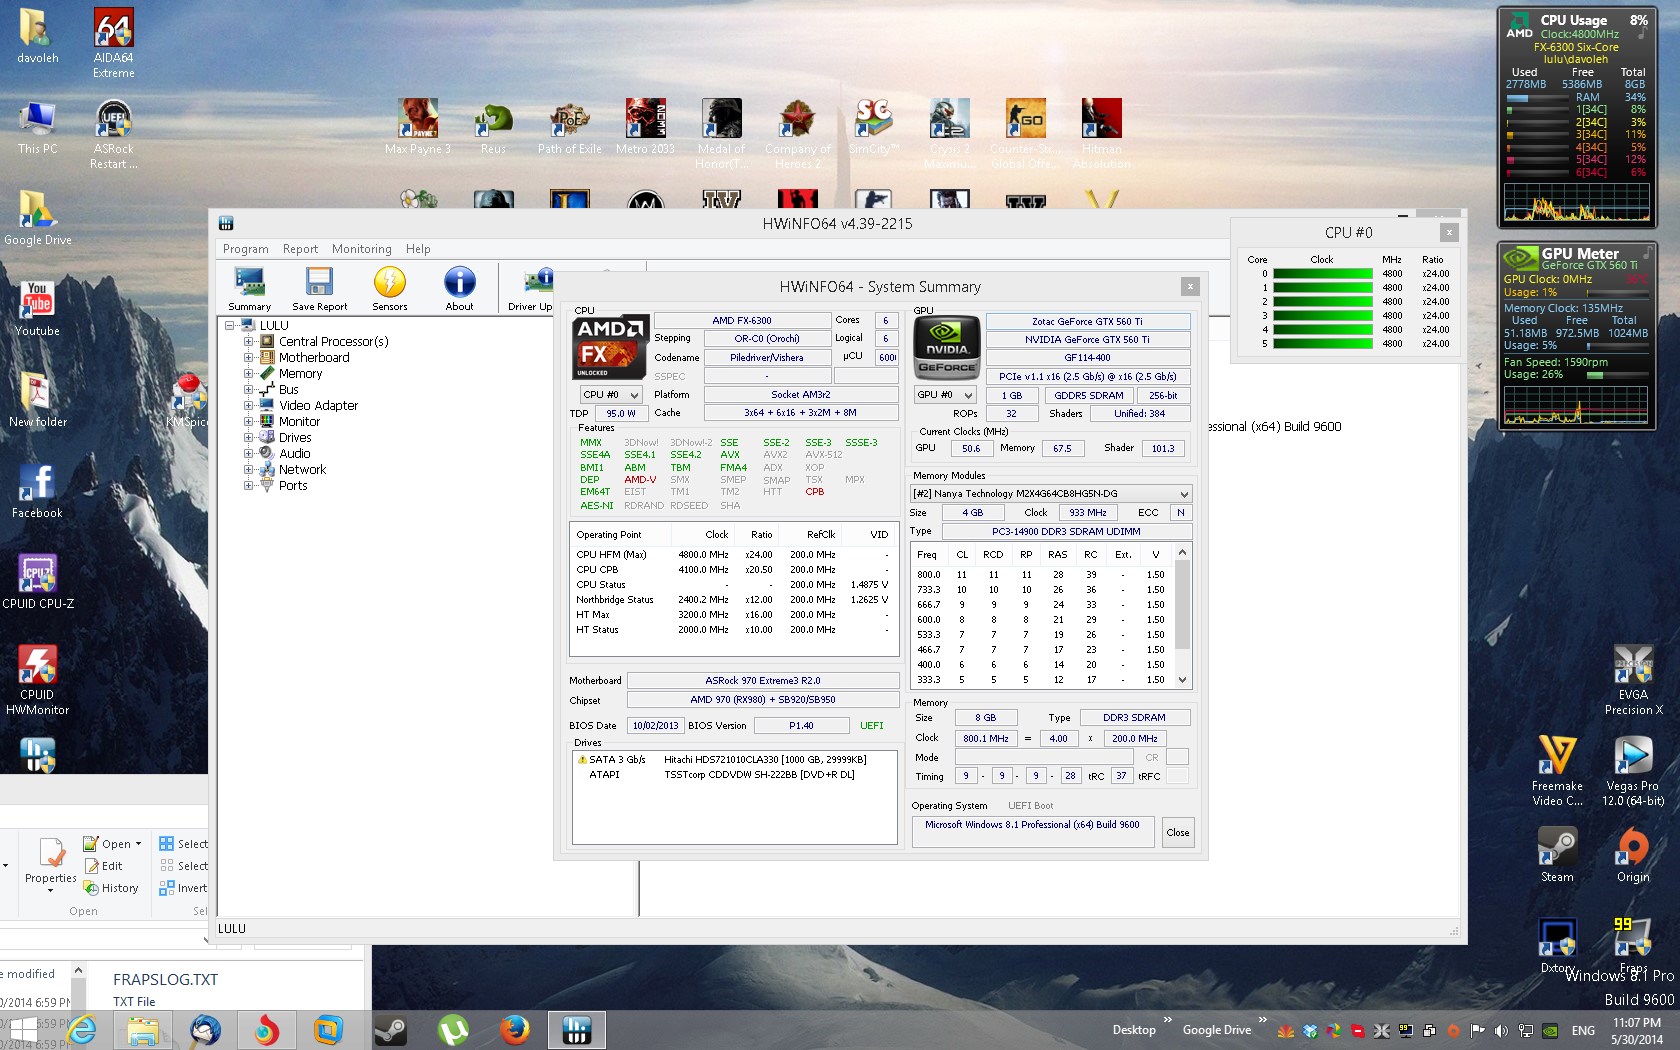Click Desktop toolbar in the taskbar
1680x1050 pixels.
tap(1134, 1030)
